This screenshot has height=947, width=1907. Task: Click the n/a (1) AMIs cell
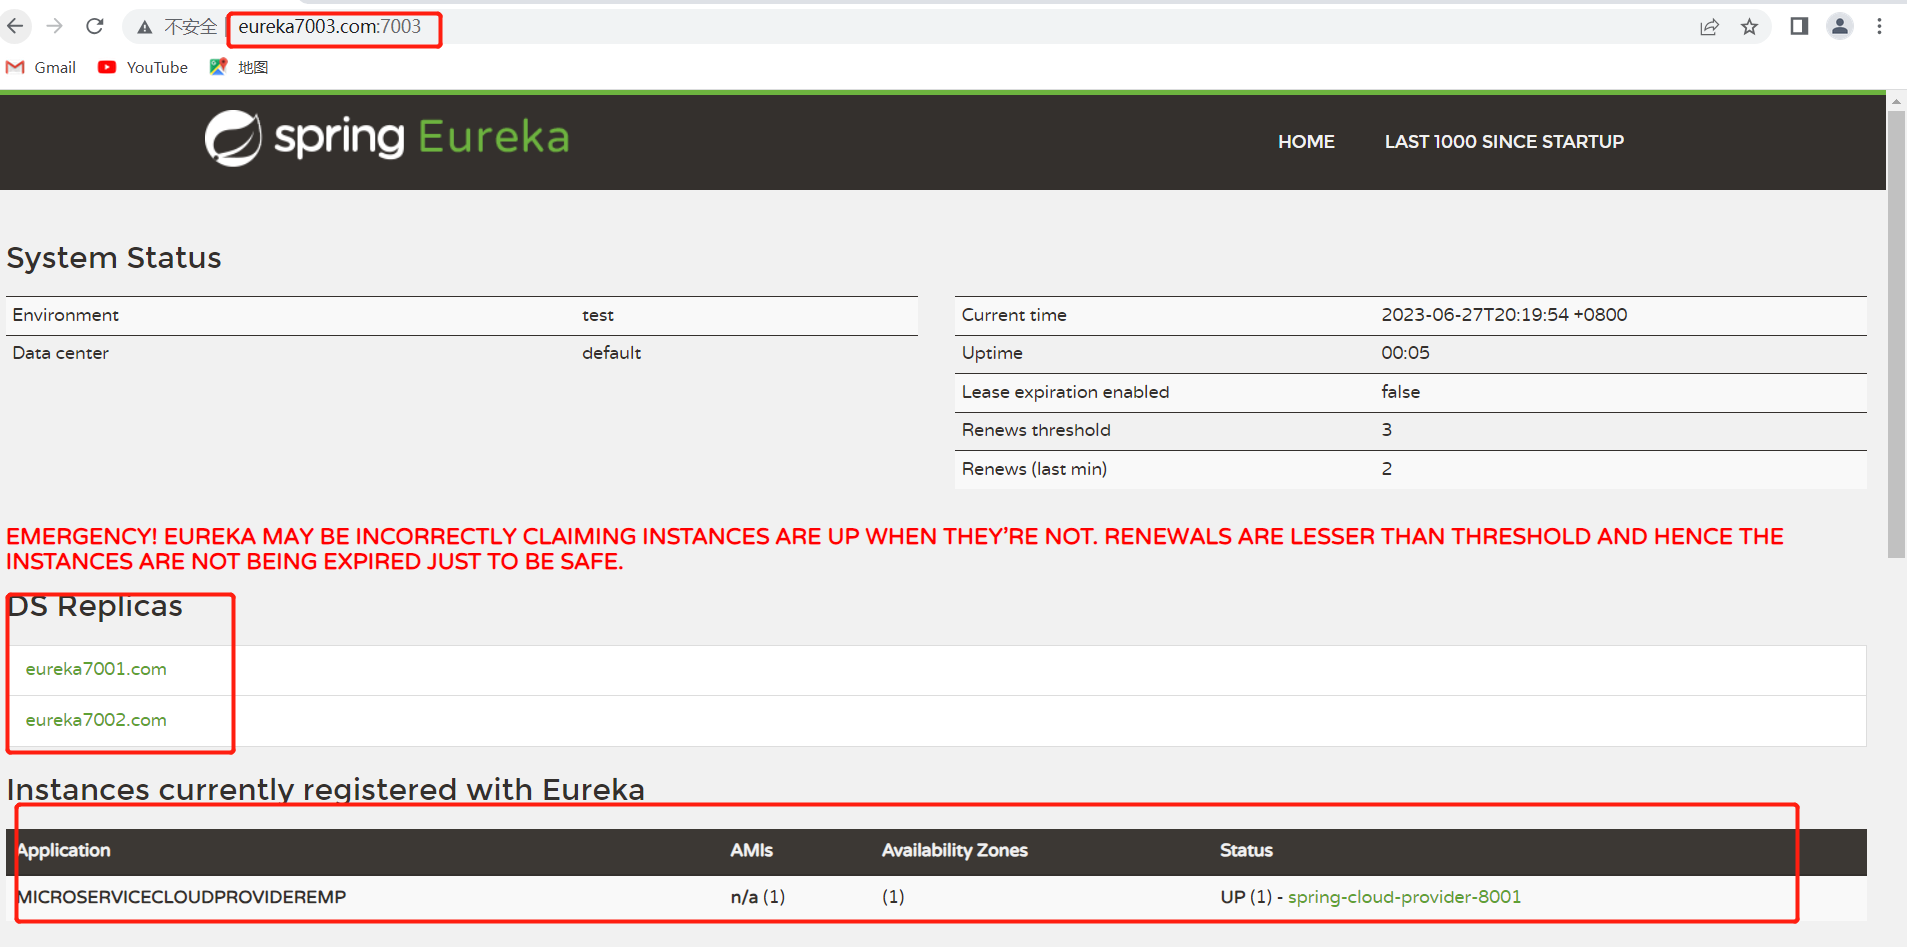click(x=758, y=897)
